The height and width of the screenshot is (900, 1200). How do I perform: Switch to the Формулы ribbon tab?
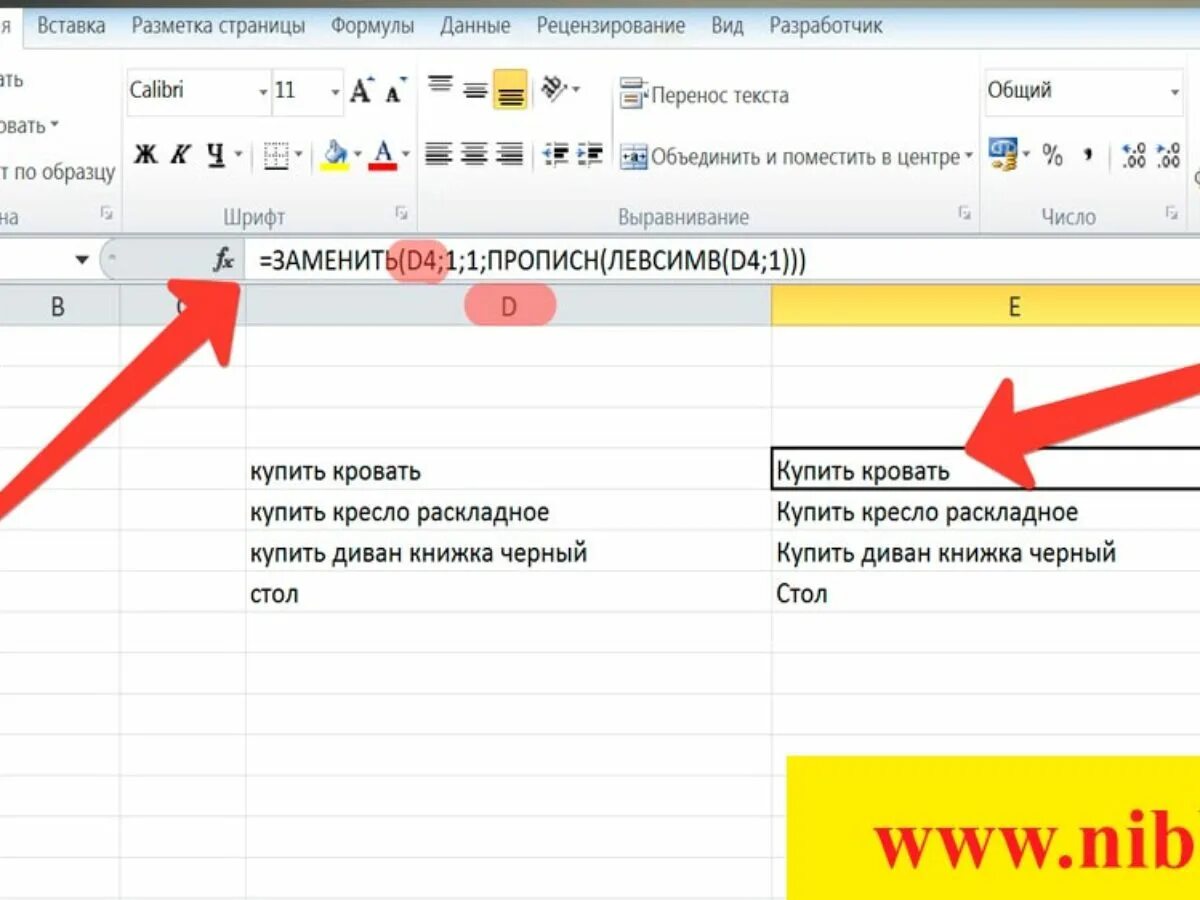(x=372, y=25)
